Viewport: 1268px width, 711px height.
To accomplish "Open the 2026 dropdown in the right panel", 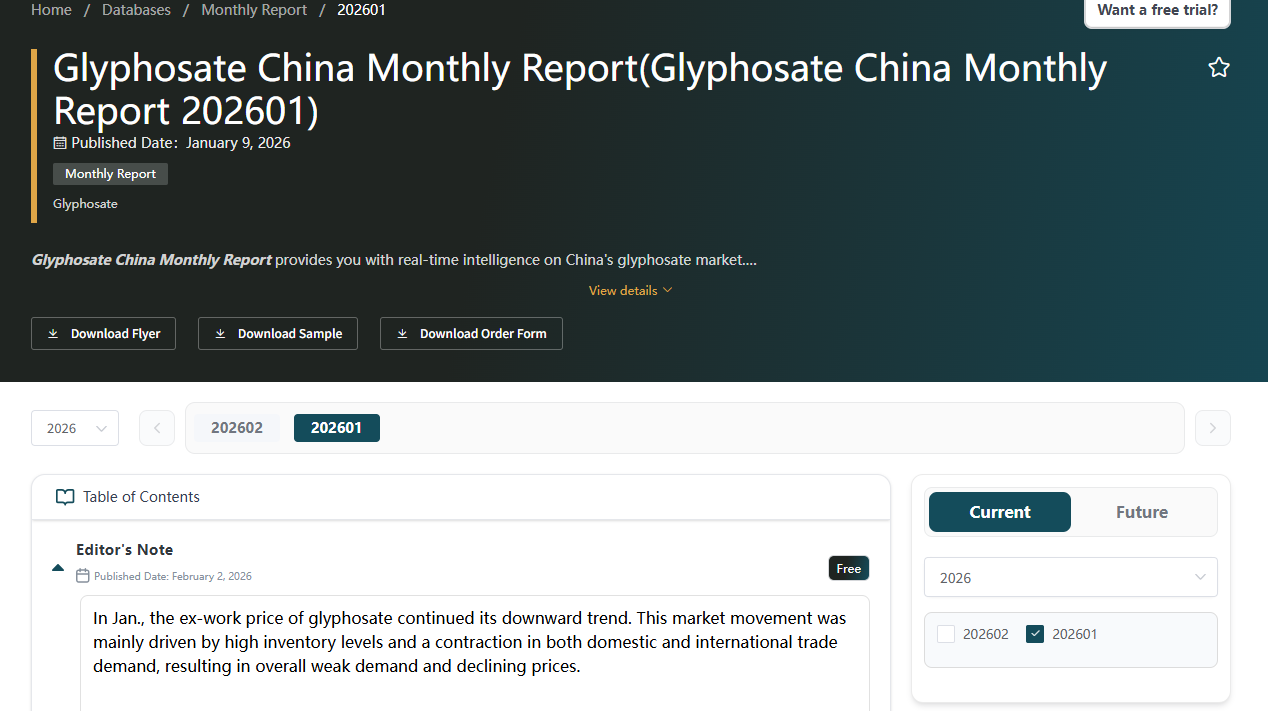I will pos(1070,577).
